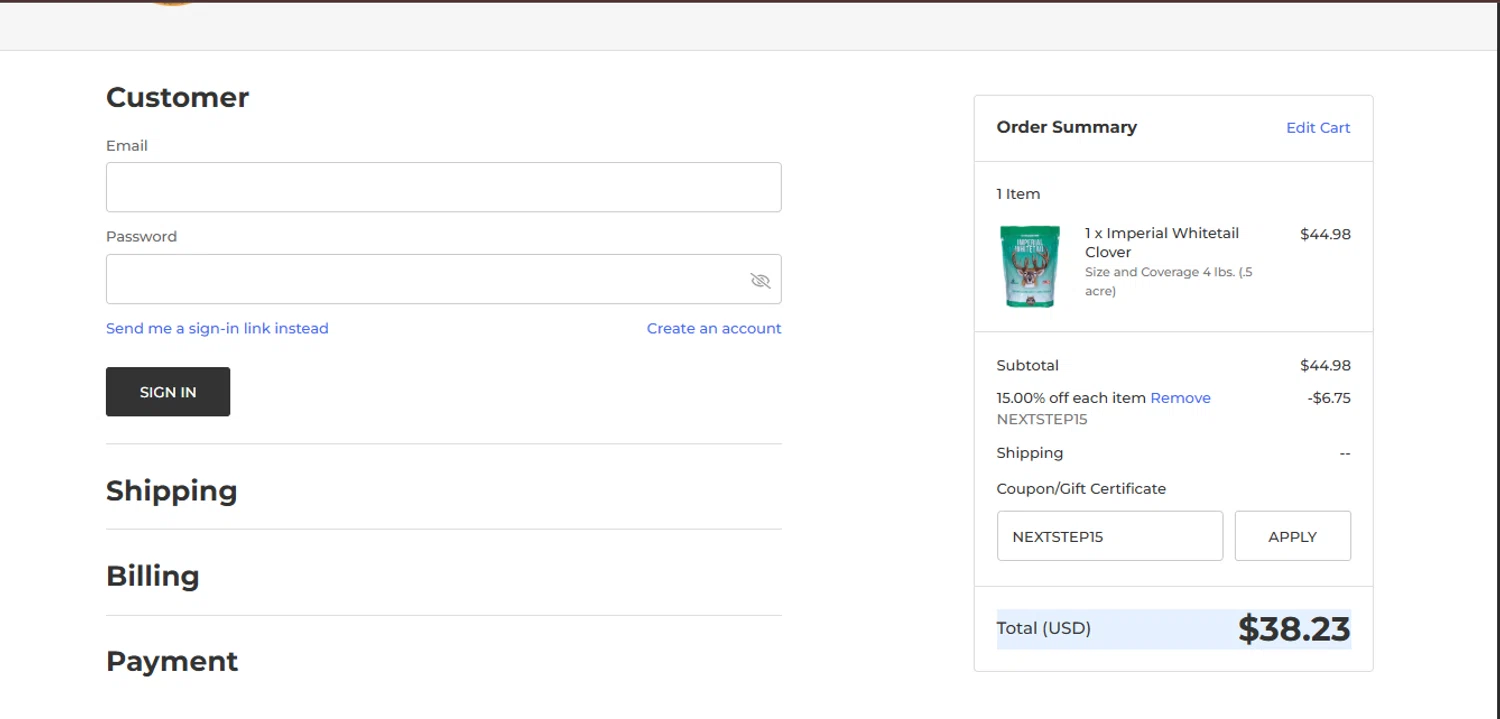1500x719 pixels.
Task: Click the Imperial Whitetail Clover product thumbnail
Action: click(1030, 266)
